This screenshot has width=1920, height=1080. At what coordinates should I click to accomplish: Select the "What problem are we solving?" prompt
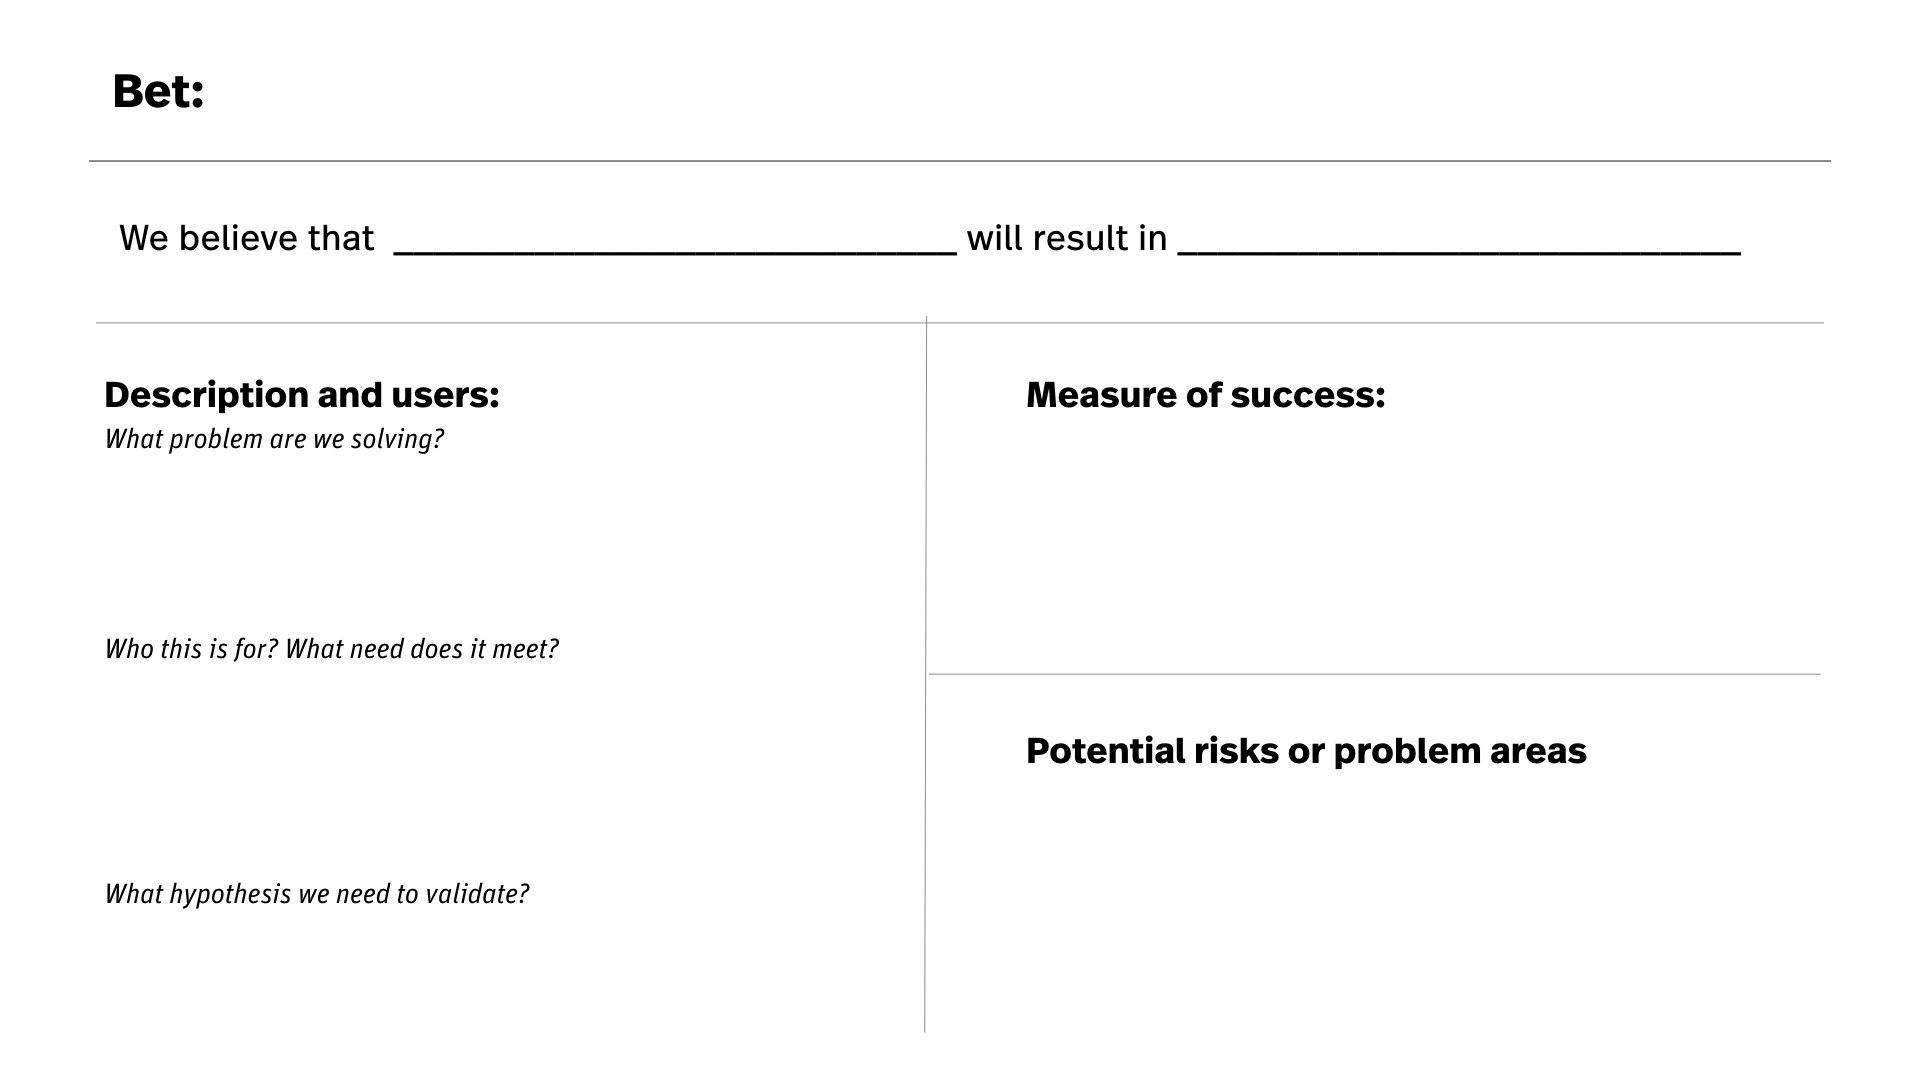tap(274, 439)
